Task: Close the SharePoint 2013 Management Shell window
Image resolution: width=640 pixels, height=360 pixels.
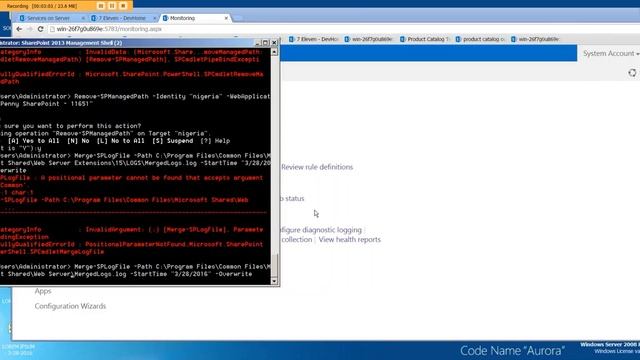Action: point(274,43)
